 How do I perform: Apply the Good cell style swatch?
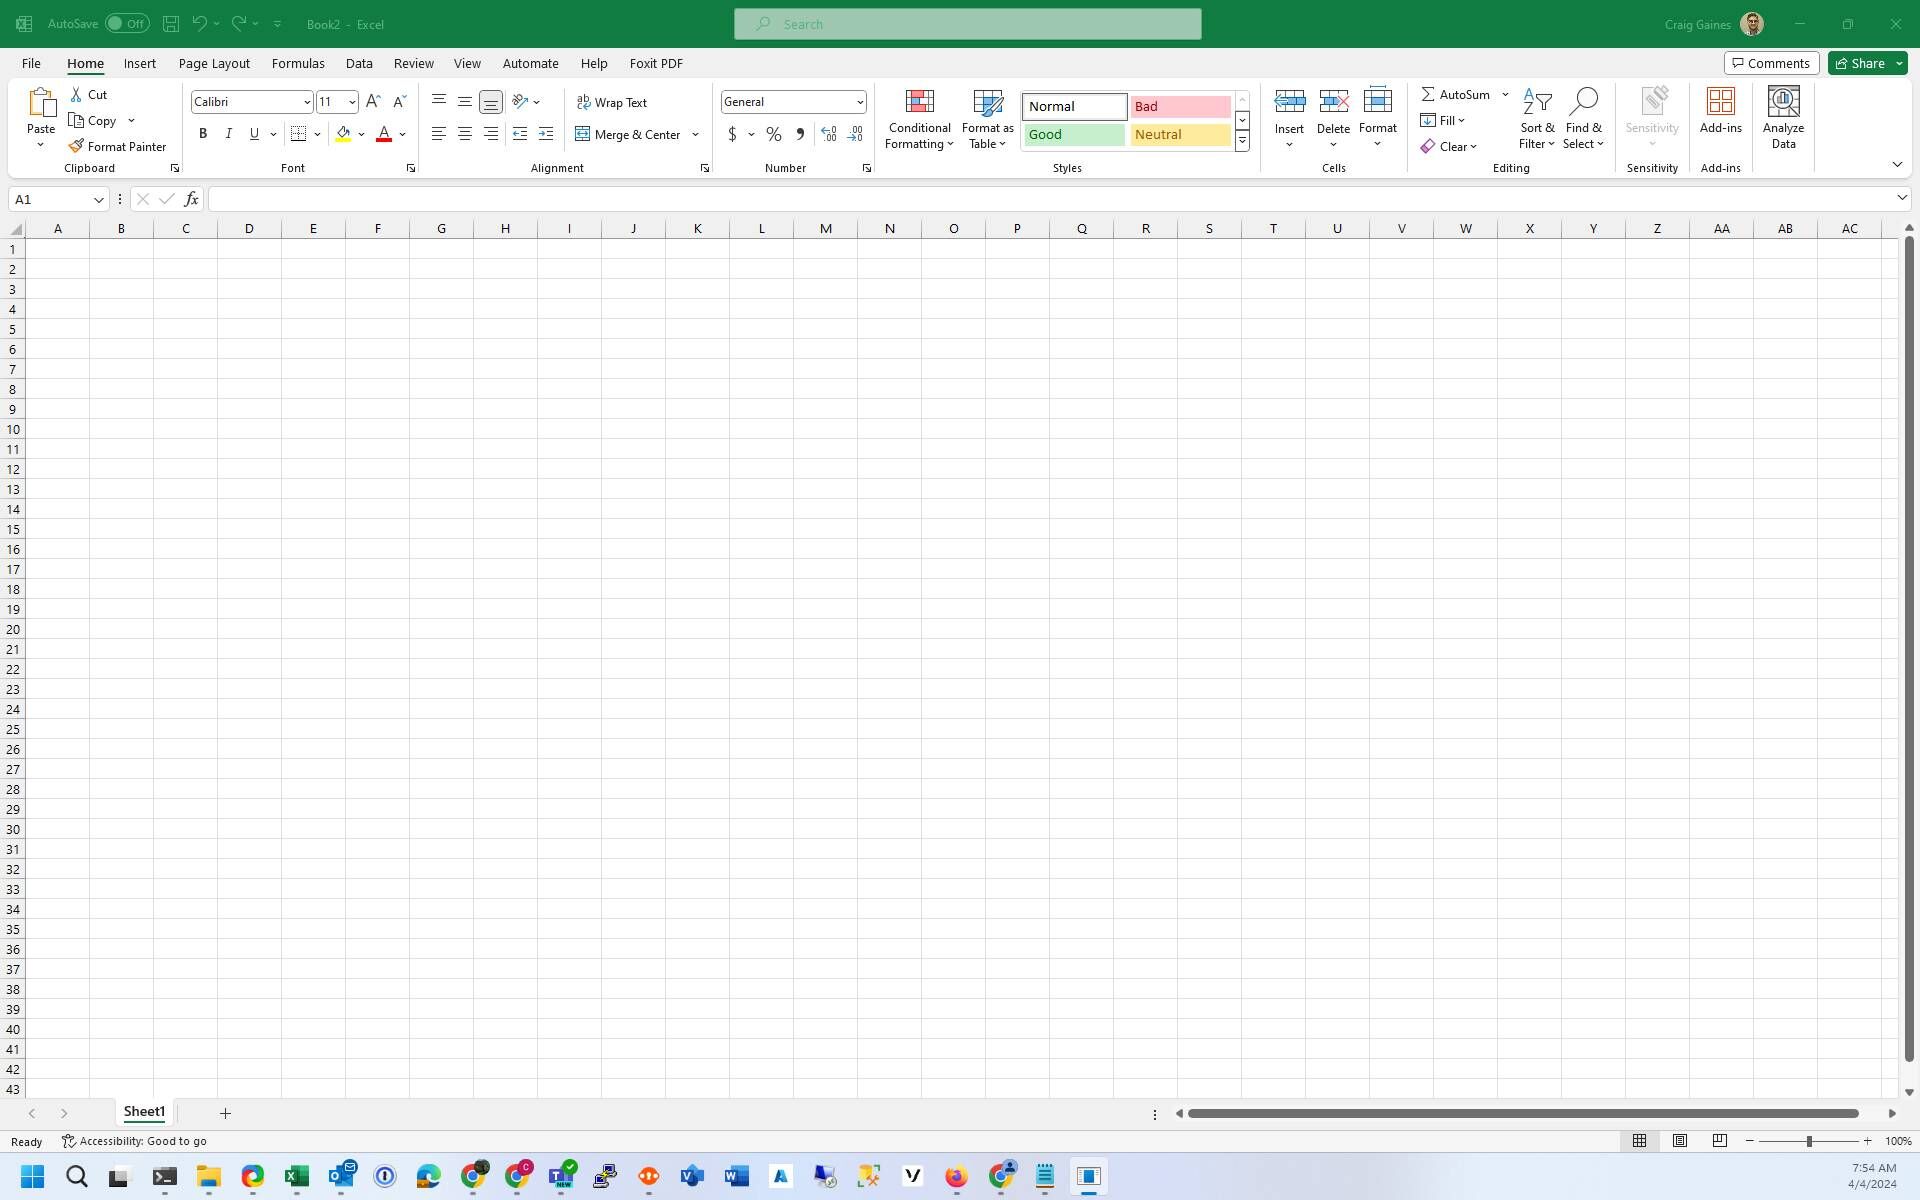click(1074, 134)
